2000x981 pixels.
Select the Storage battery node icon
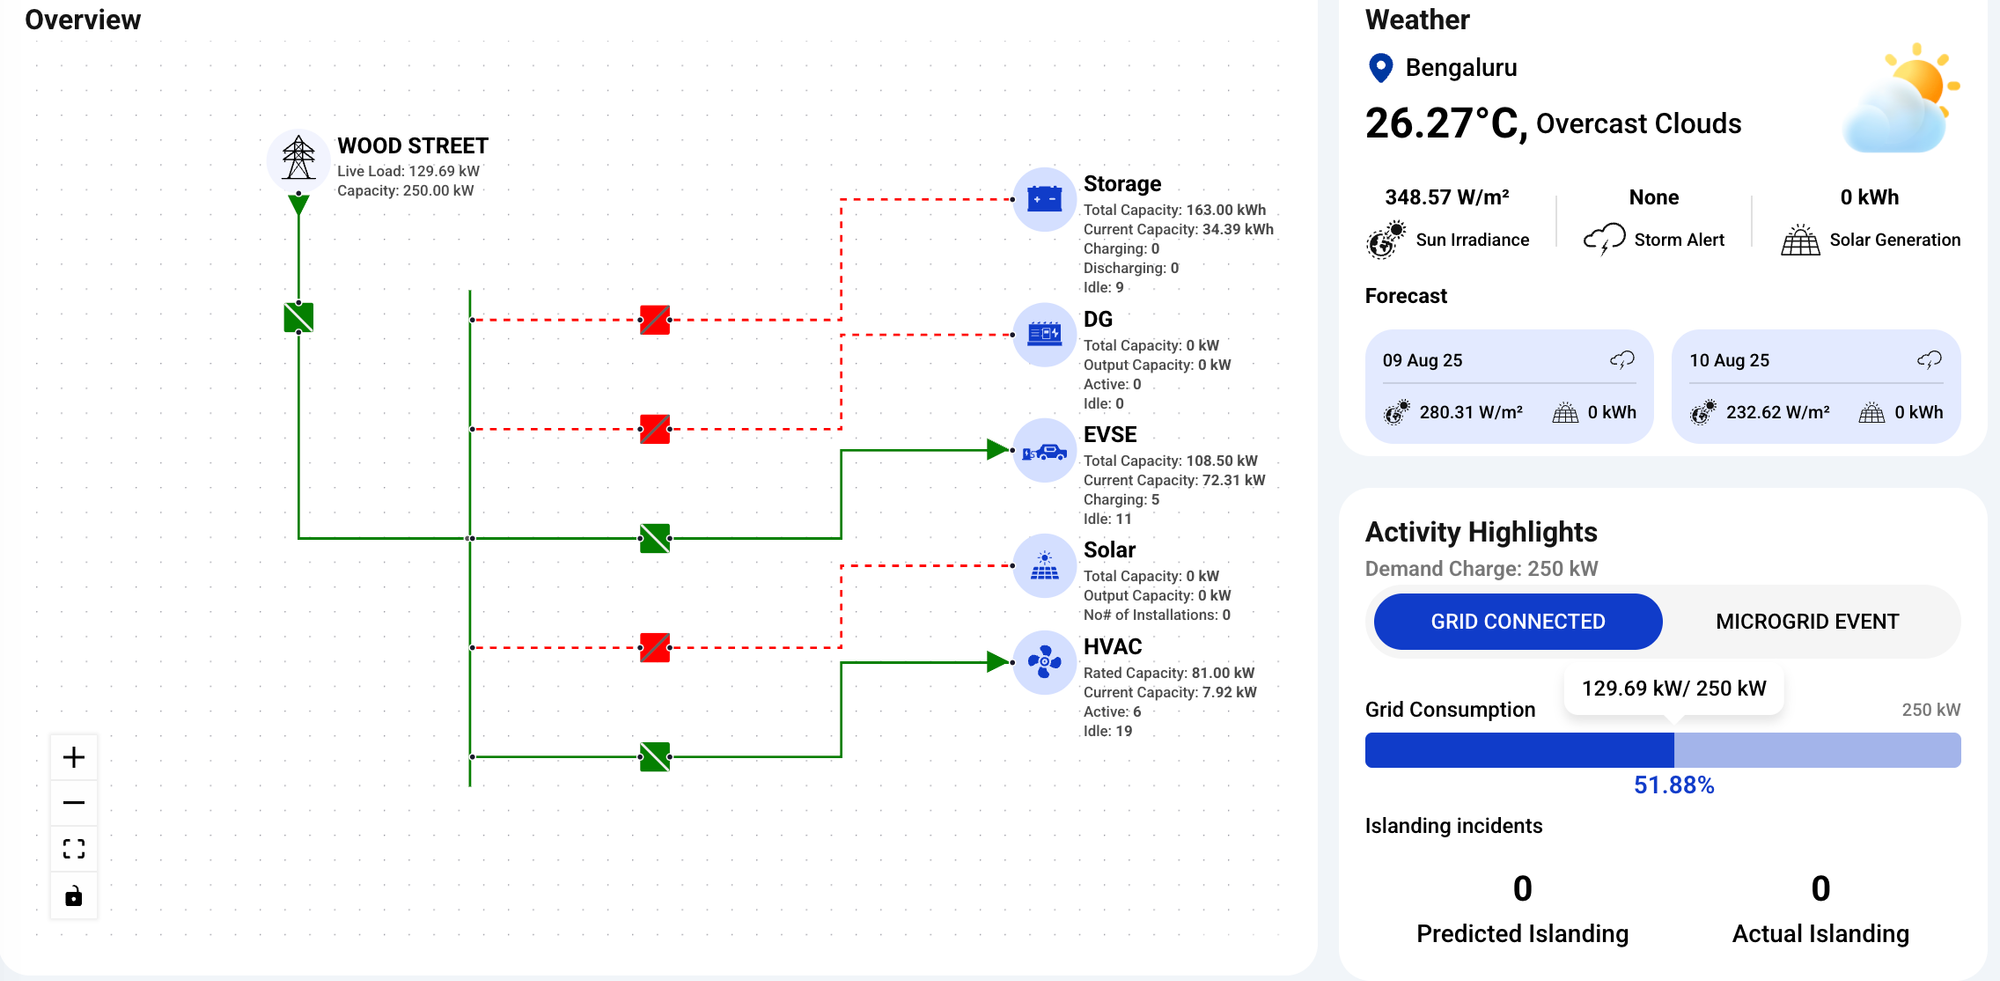(1044, 199)
